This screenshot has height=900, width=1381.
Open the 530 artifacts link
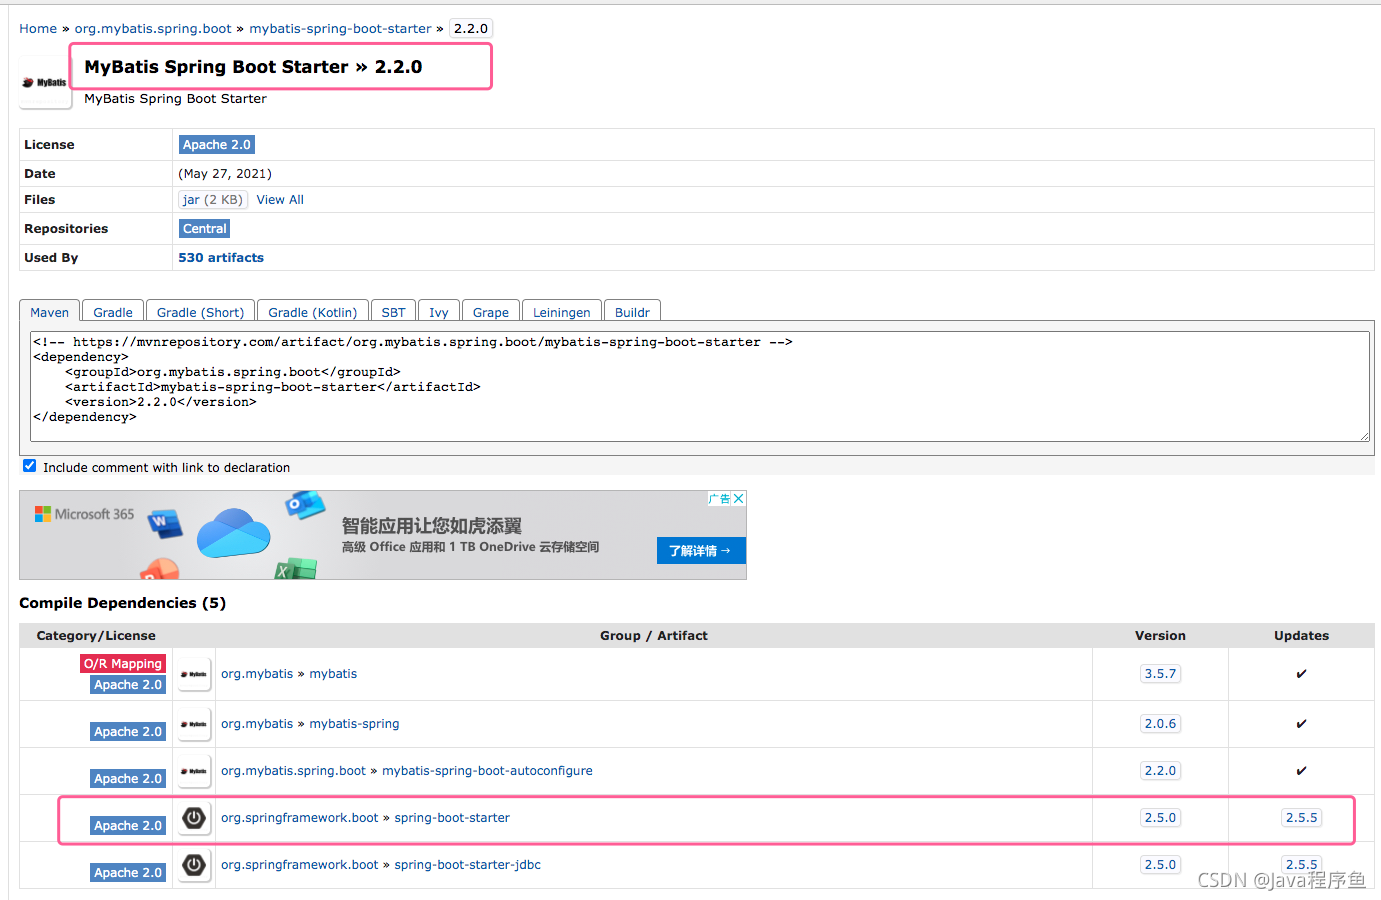221,258
